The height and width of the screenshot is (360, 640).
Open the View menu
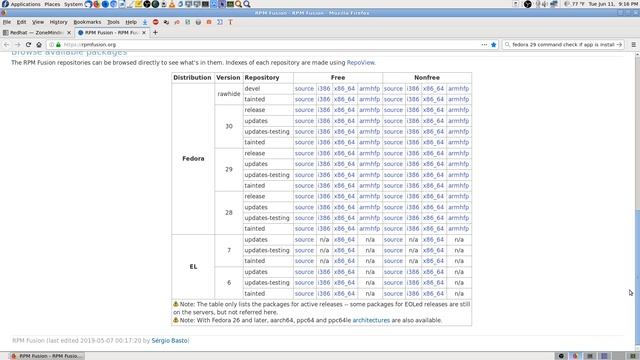point(38,22)
